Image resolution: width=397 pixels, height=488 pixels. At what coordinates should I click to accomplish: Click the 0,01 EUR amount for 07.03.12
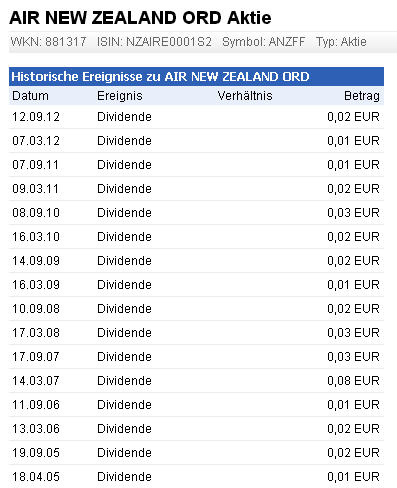(353, 141)
